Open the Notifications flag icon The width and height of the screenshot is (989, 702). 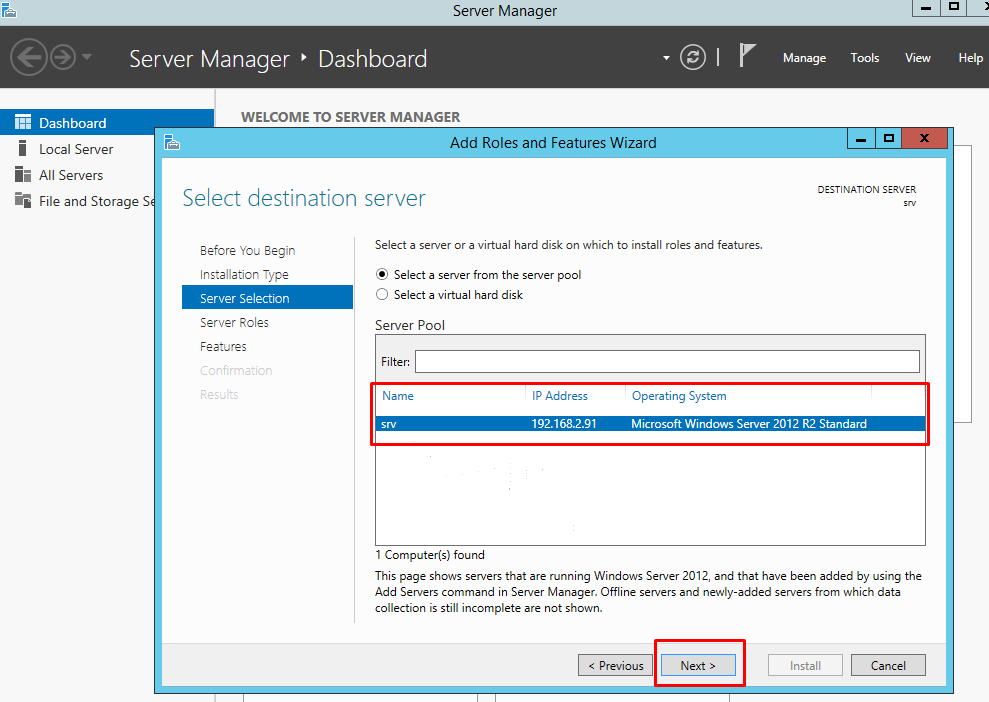[747, 56]
